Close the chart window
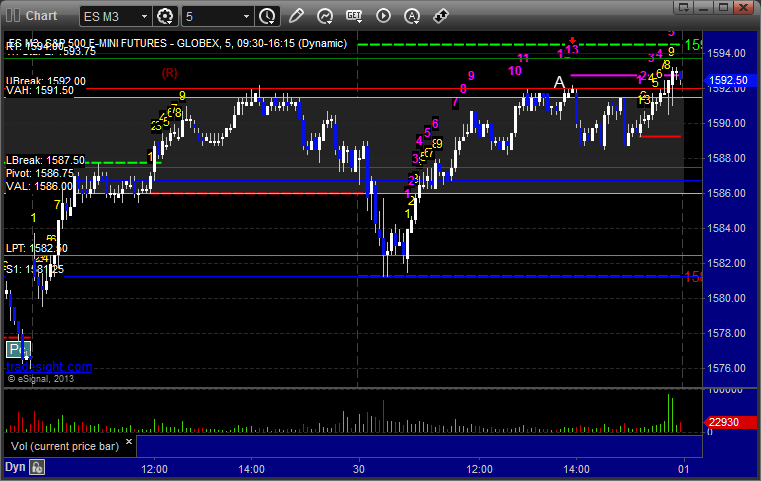The image size is (761, 481). click(x=743, y=7)
